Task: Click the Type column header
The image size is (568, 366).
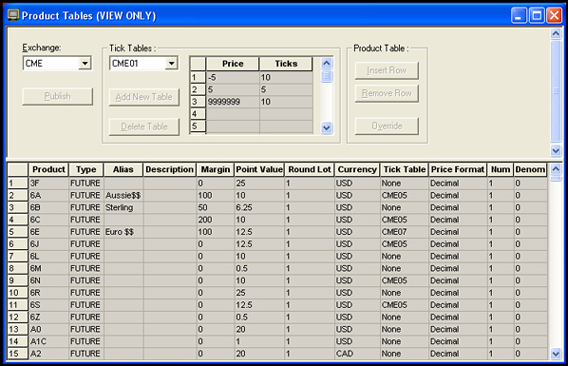Action: pyautogui.click(x=86, y=170)
